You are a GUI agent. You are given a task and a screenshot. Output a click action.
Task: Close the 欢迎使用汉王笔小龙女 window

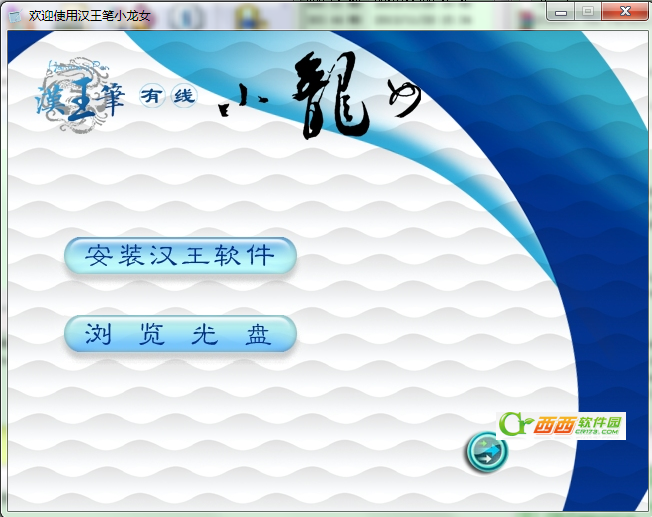[625, 12]
